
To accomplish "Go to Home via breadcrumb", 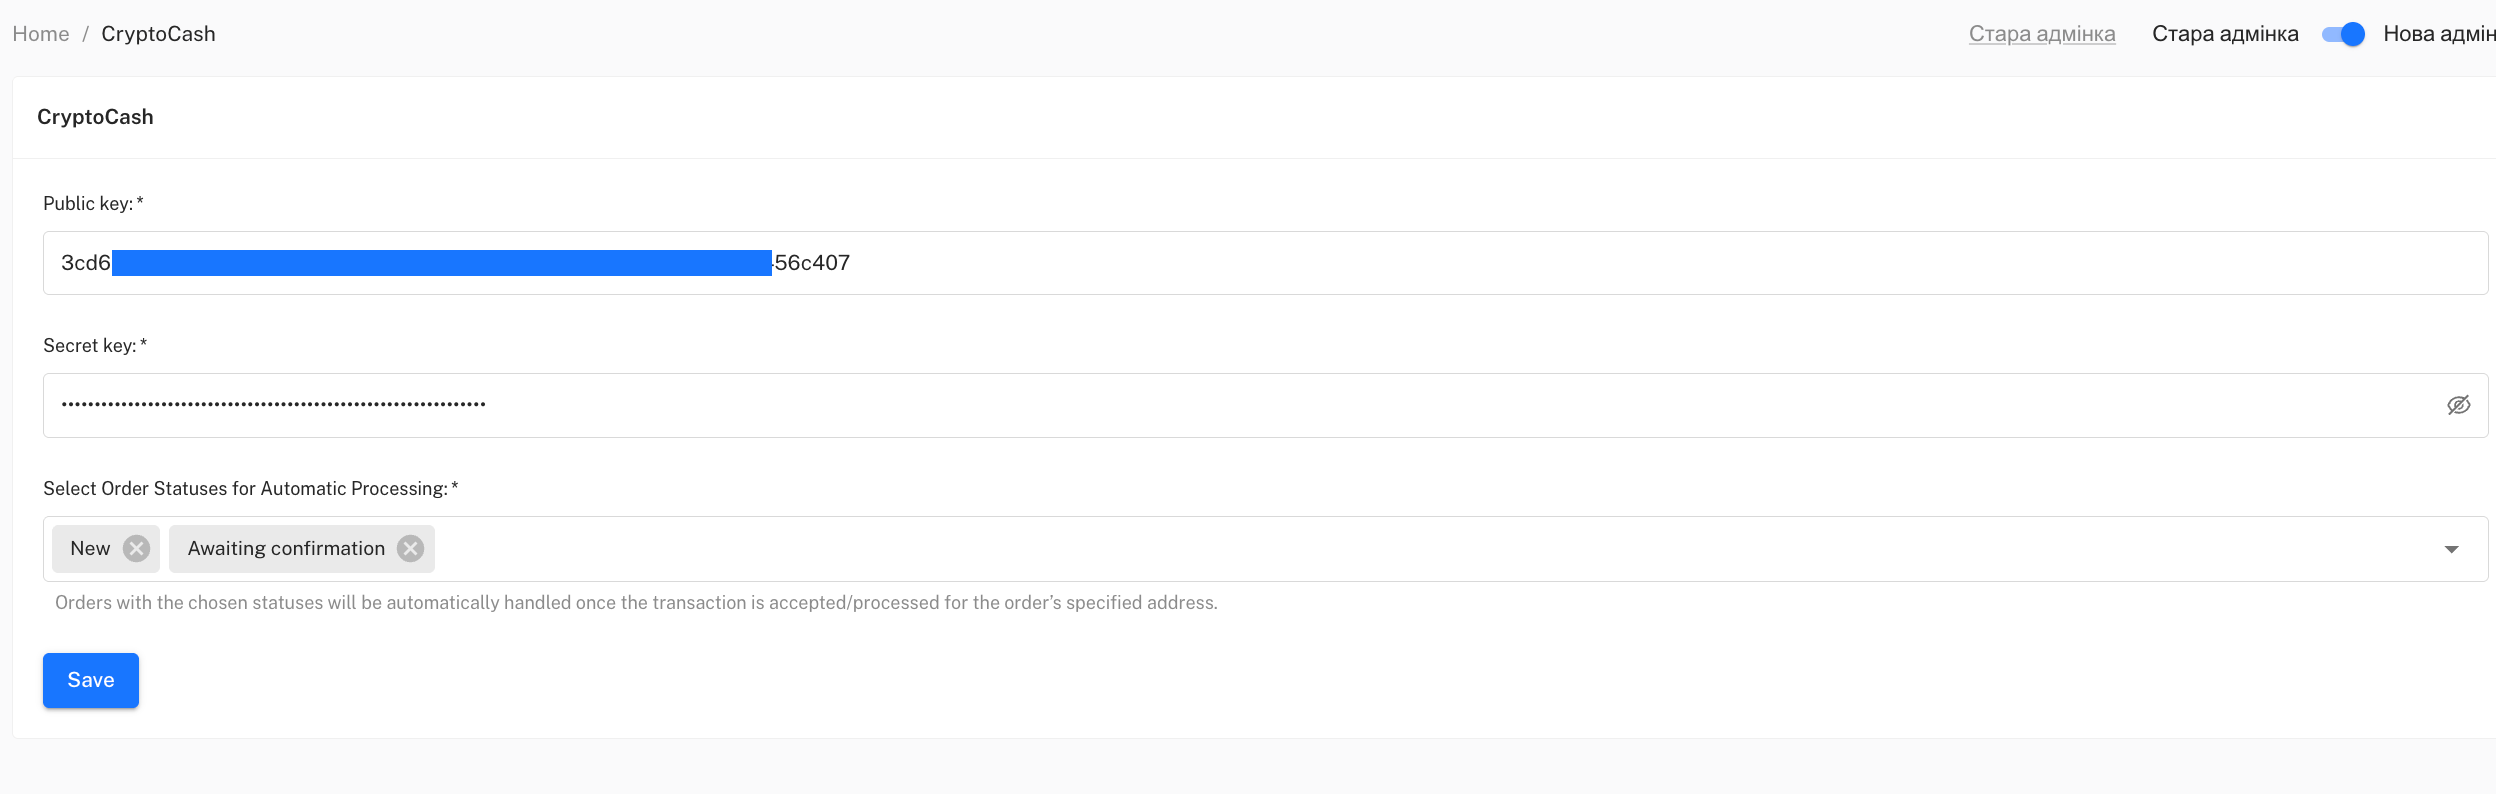I will coord(41,34).
